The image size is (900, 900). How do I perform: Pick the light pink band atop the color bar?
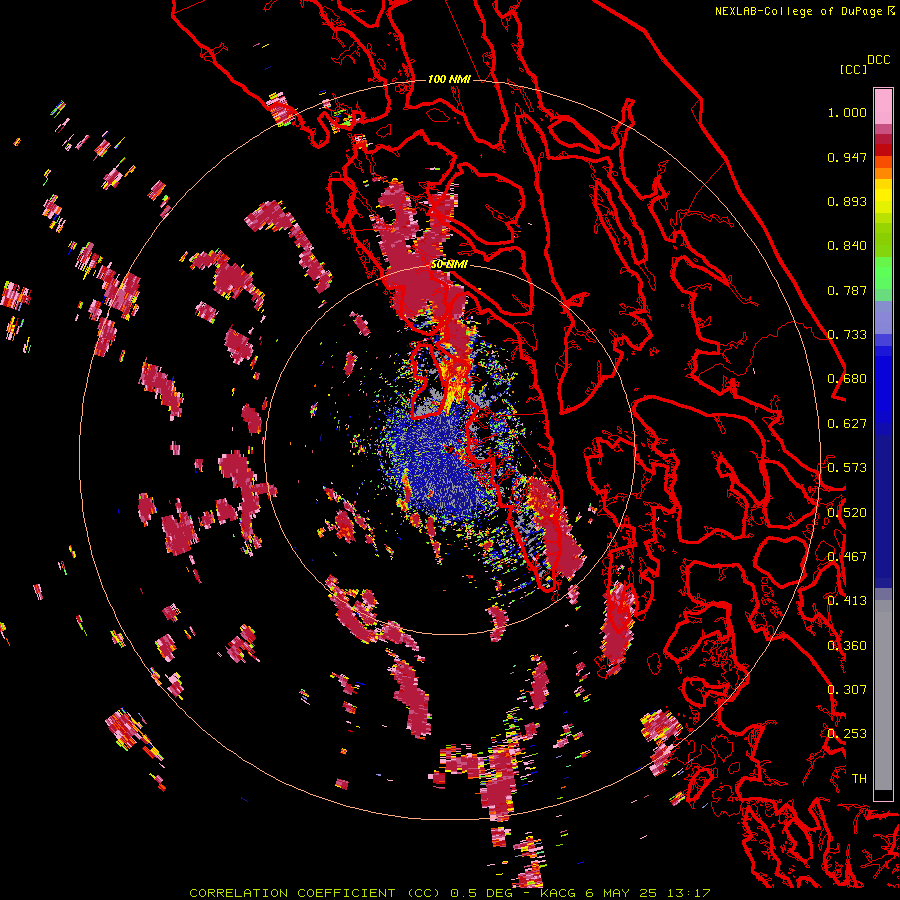pyautogui.click(x=883, y=106)
